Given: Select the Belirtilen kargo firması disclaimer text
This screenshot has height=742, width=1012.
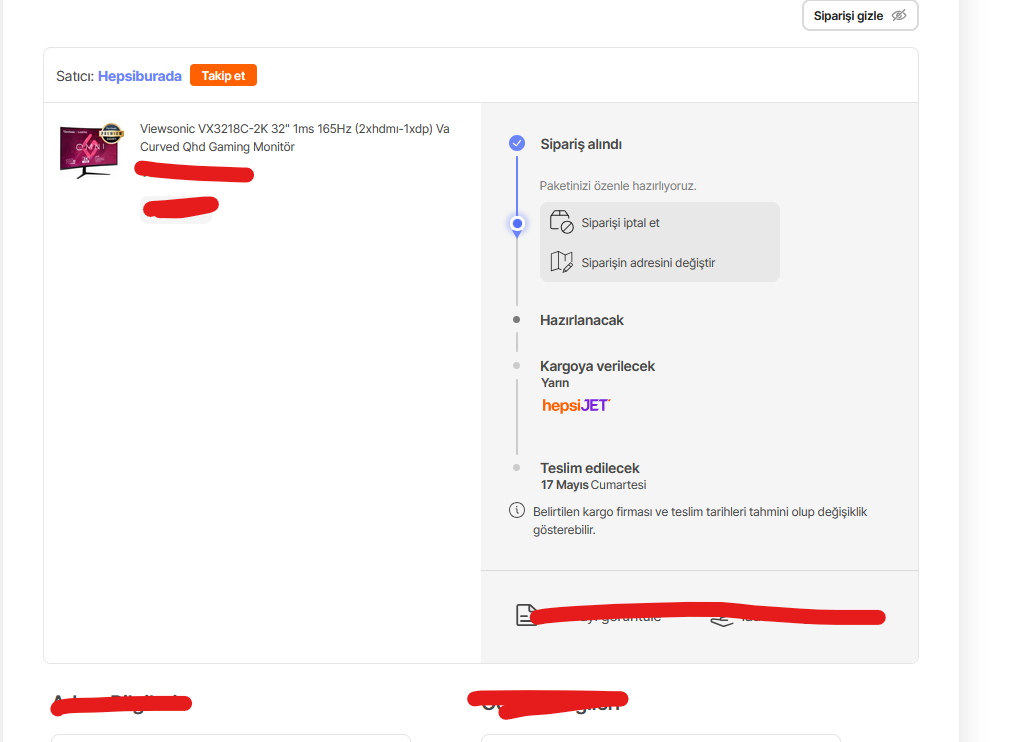Looking at the screenshot, I should tap(700, 521).
